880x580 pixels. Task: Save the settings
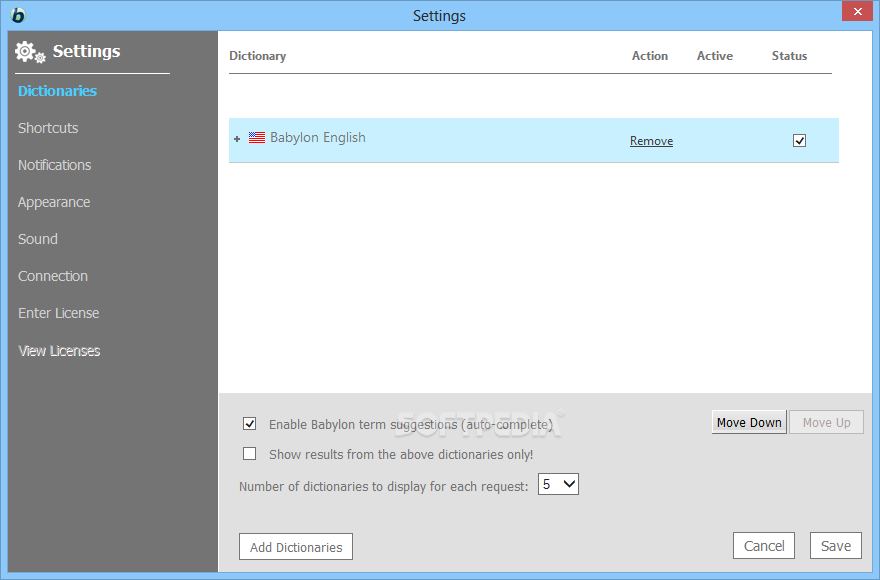(836, 546)
